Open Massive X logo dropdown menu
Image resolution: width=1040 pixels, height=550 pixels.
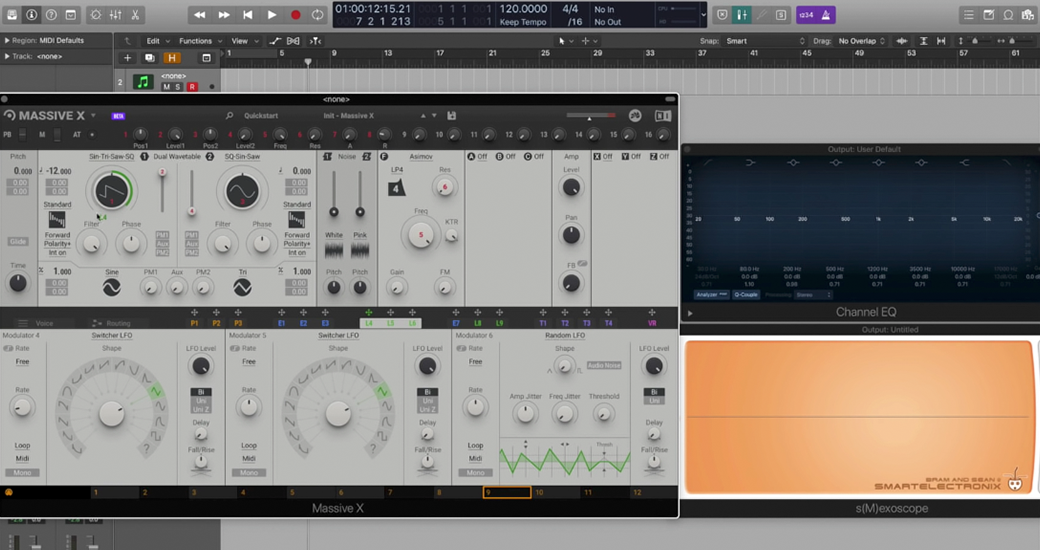[93, 115]
